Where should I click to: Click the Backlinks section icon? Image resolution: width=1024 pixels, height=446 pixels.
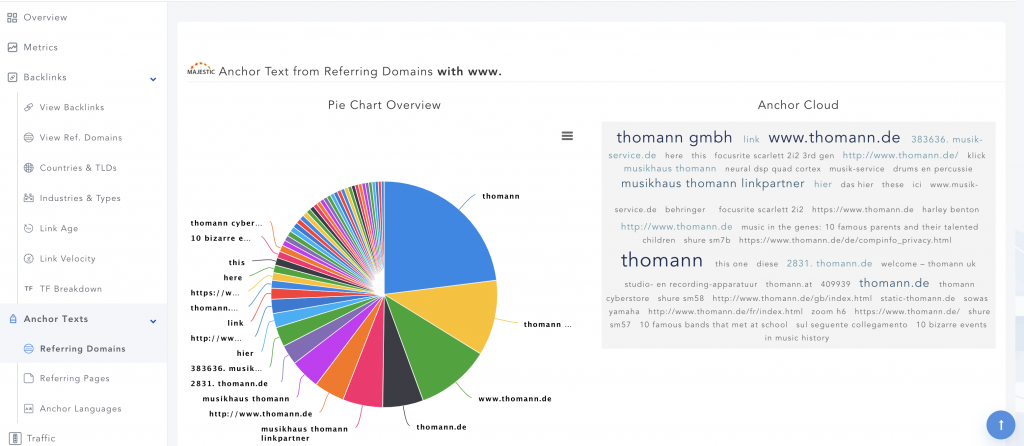coord(12,78)
